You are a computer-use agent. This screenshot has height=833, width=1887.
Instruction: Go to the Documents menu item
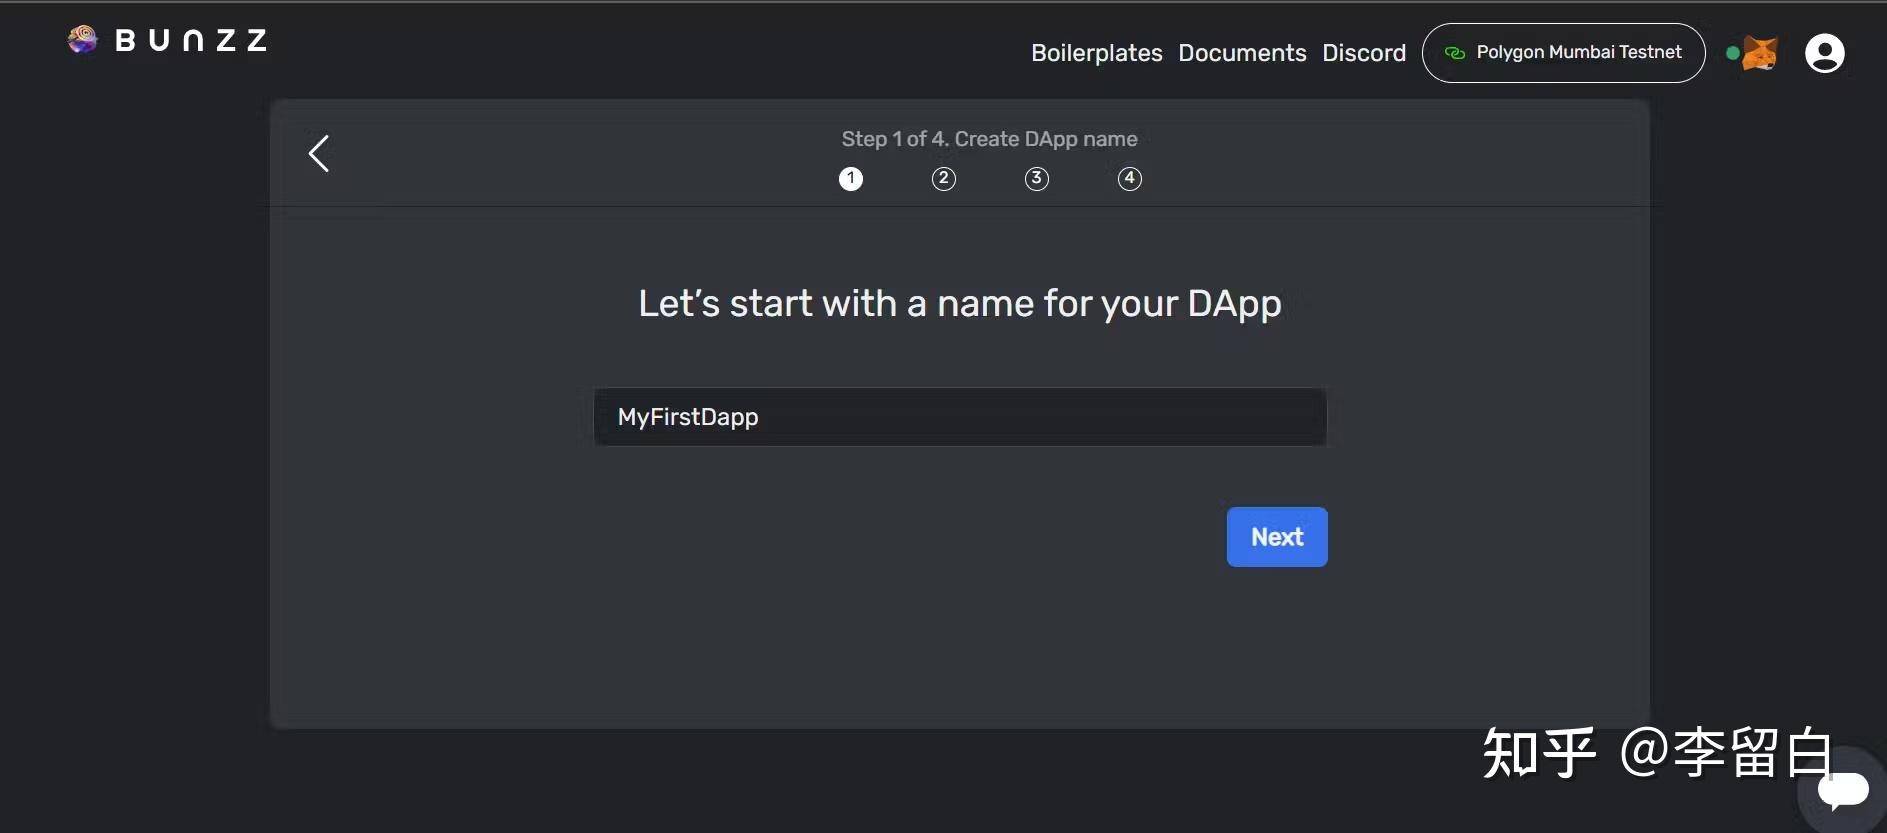point(1242,53)
